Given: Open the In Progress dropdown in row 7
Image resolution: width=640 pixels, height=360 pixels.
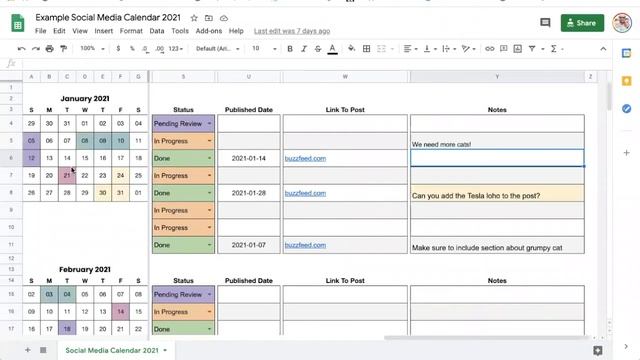Looking at the screenshot, I should click(x=209, y=176).
